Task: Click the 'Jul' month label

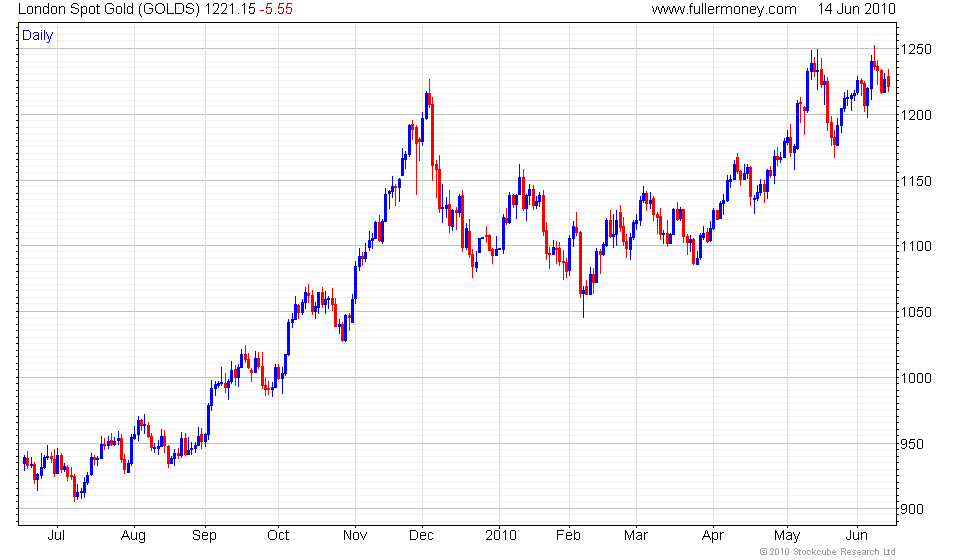Action: 56,535
